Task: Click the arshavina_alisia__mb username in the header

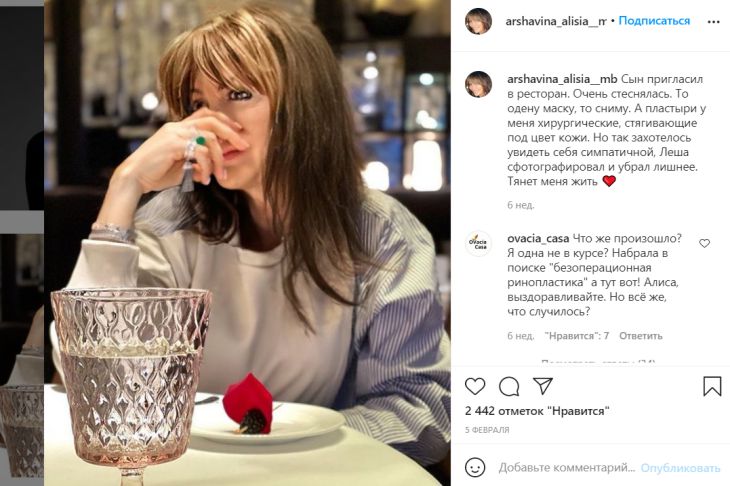Action: tap(557, 21)
